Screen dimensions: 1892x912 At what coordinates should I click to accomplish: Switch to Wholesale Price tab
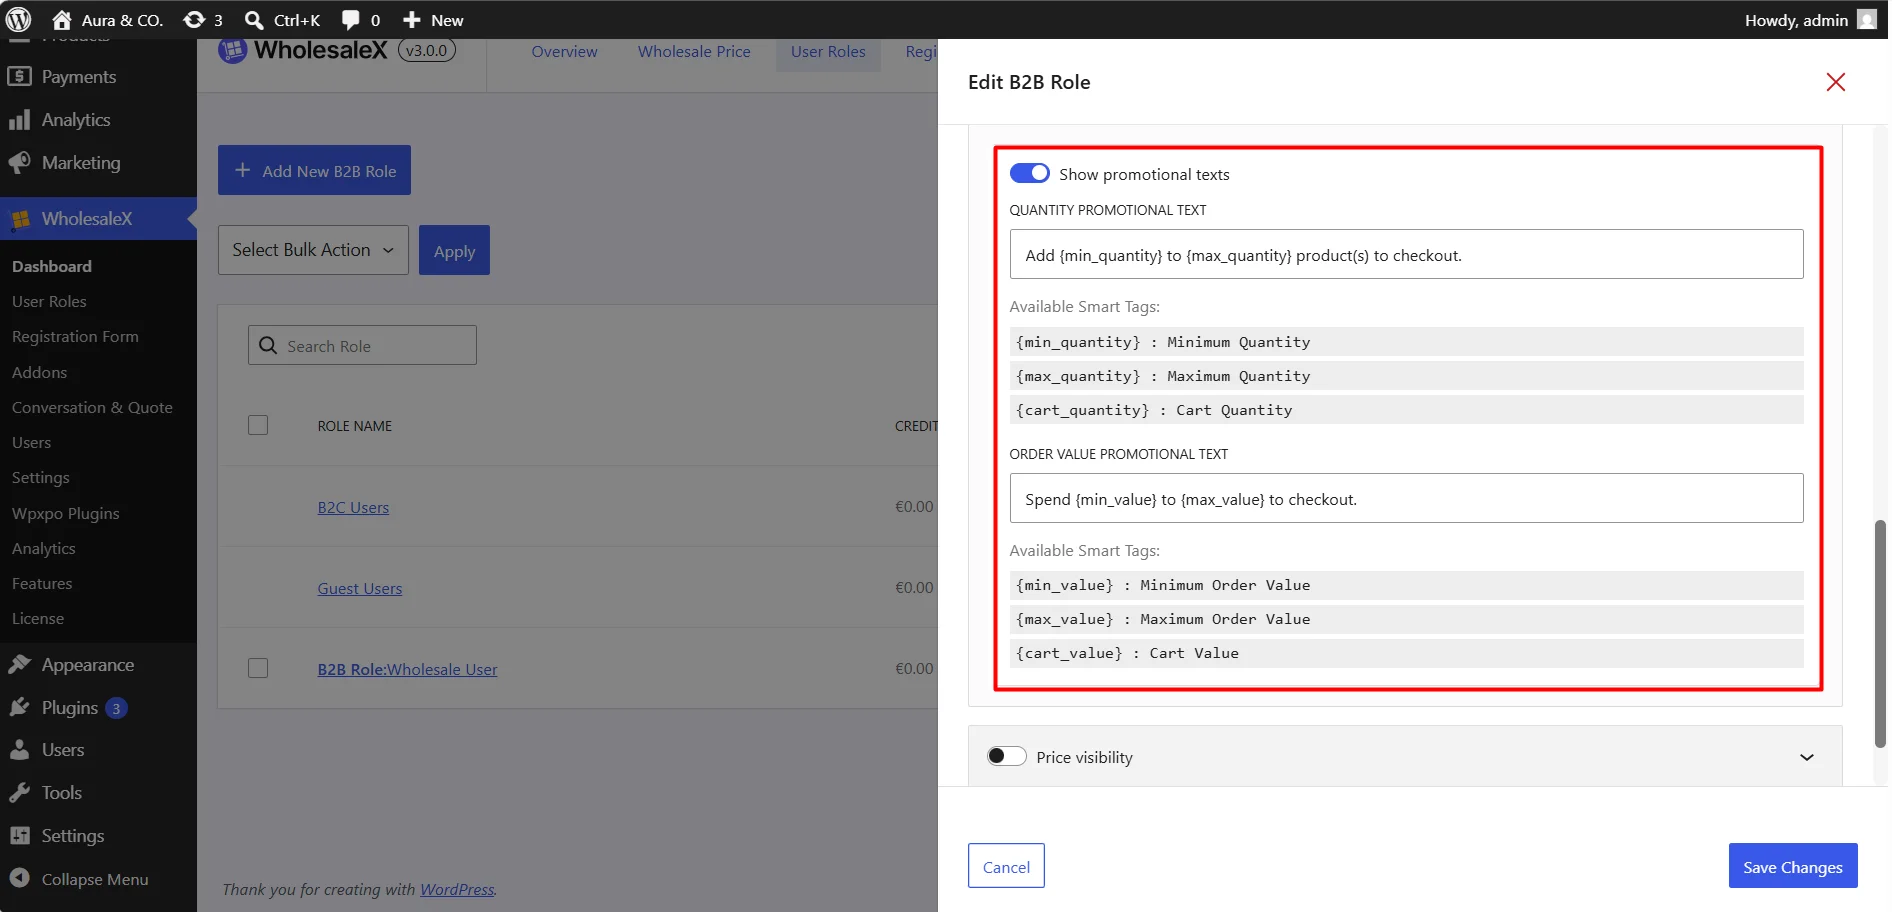click(694, 51)
